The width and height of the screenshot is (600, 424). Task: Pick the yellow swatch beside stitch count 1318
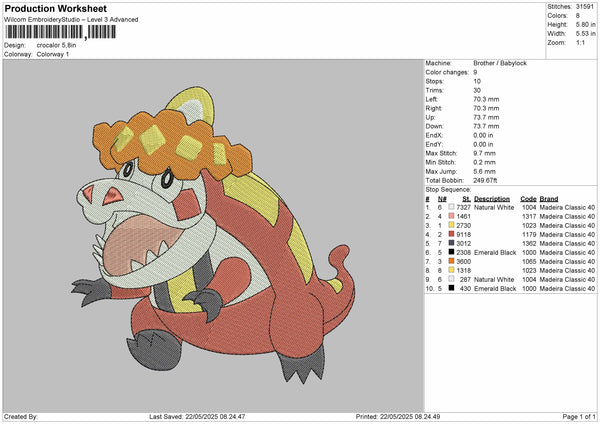[x=452, y=270]
